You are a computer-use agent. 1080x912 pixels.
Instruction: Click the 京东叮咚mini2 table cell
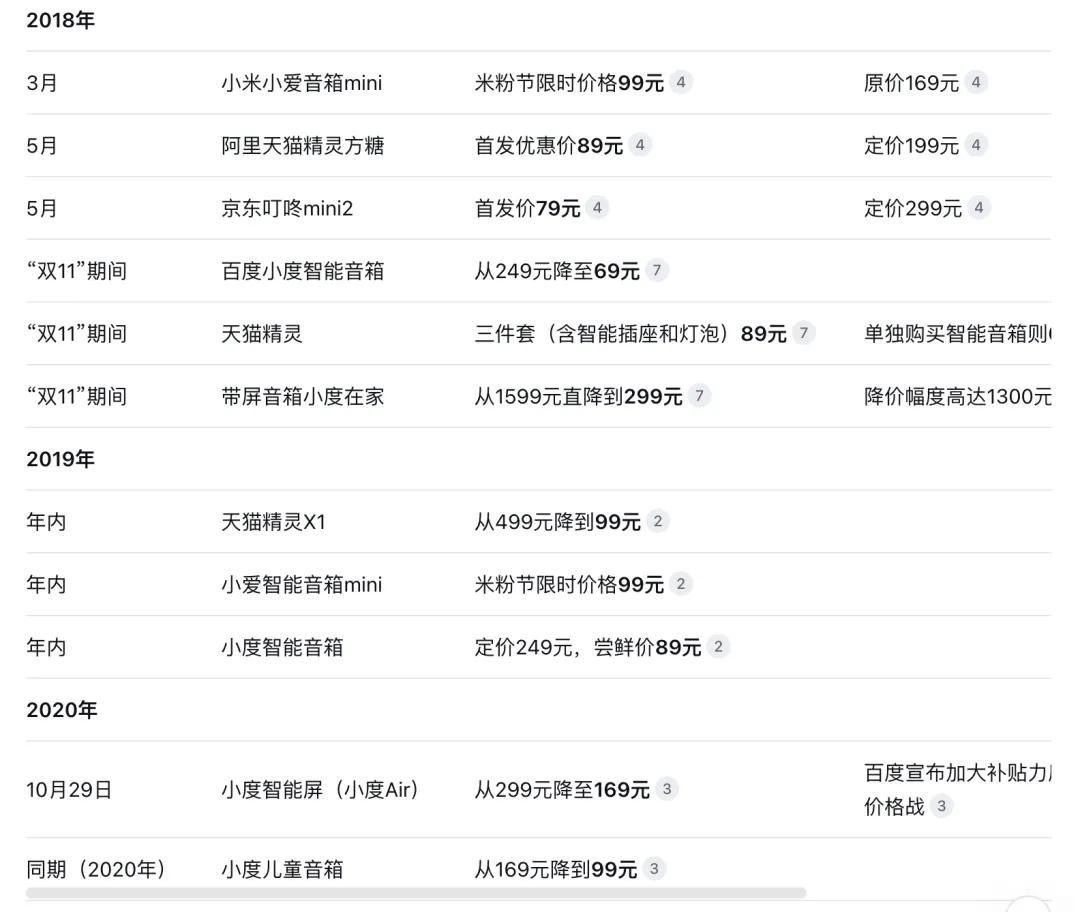pos(287,208)
